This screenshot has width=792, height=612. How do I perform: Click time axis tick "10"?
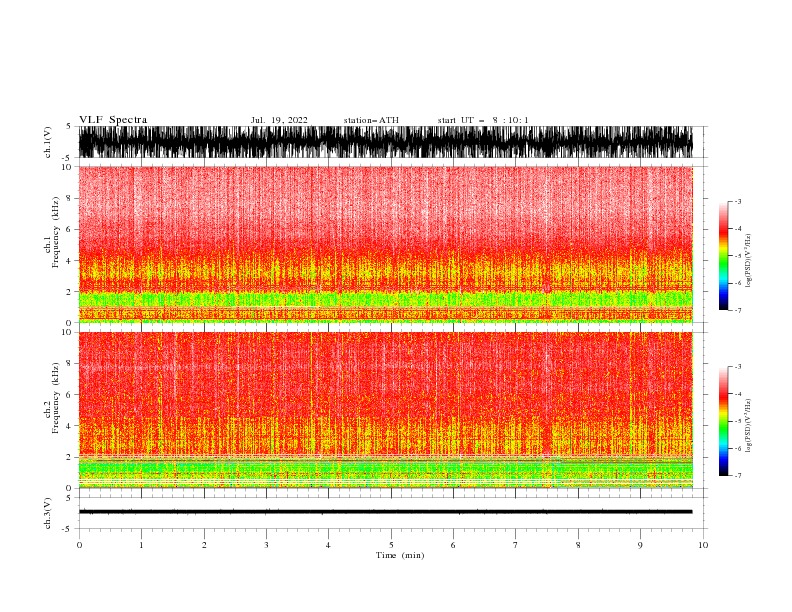[x=703, y=545]
